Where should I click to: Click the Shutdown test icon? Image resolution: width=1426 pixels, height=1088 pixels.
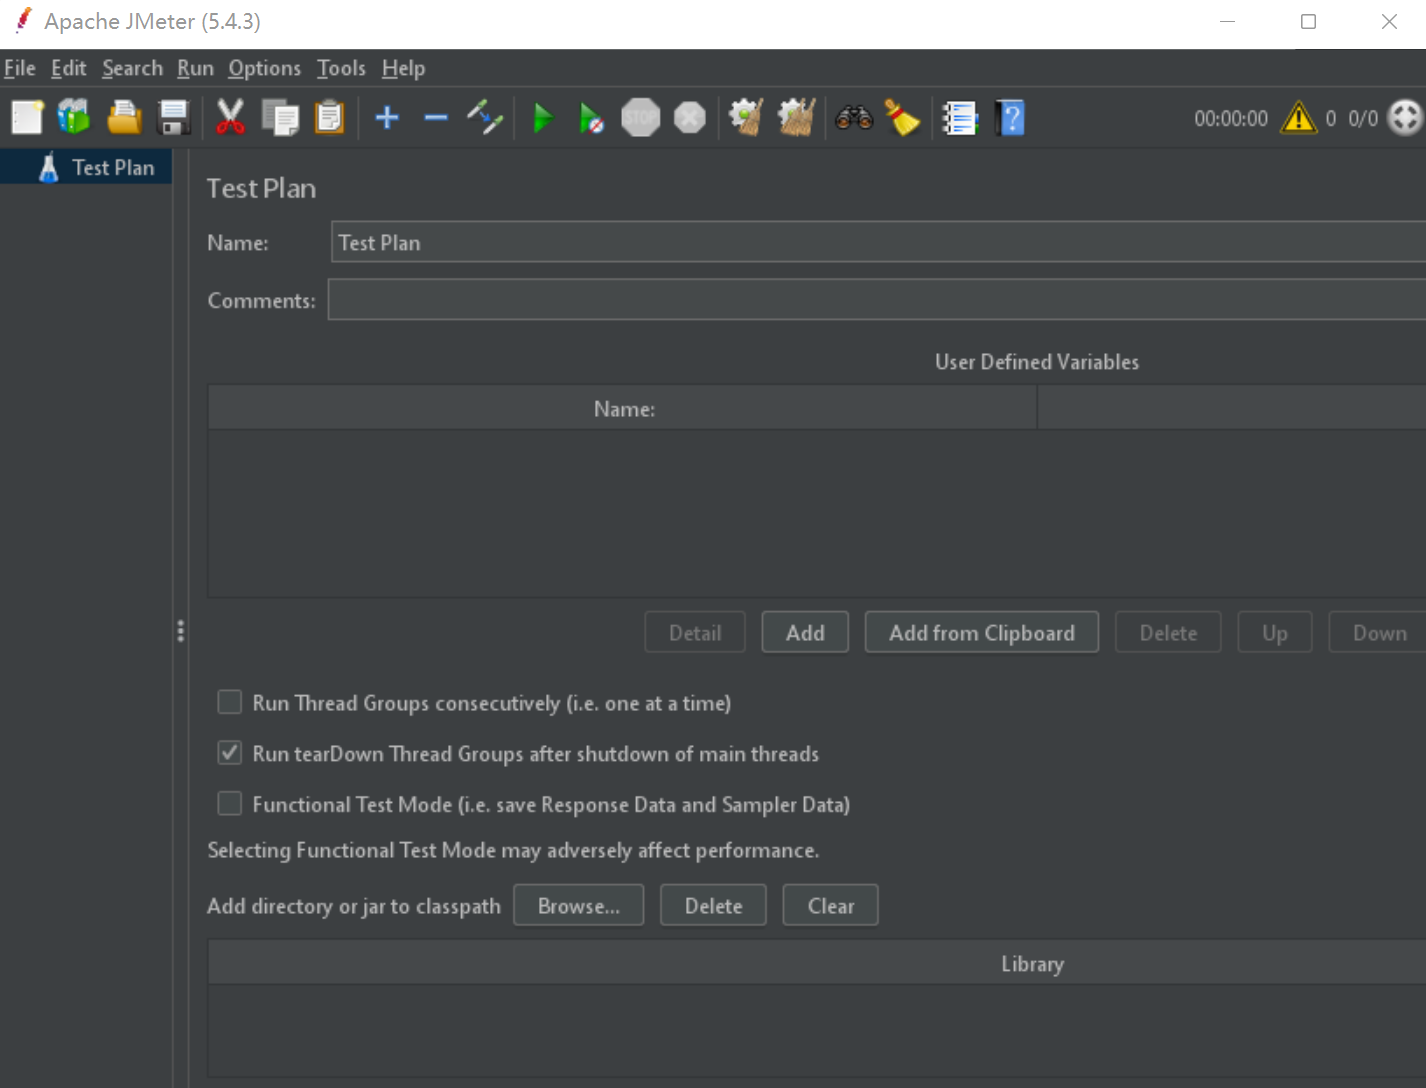690,118
